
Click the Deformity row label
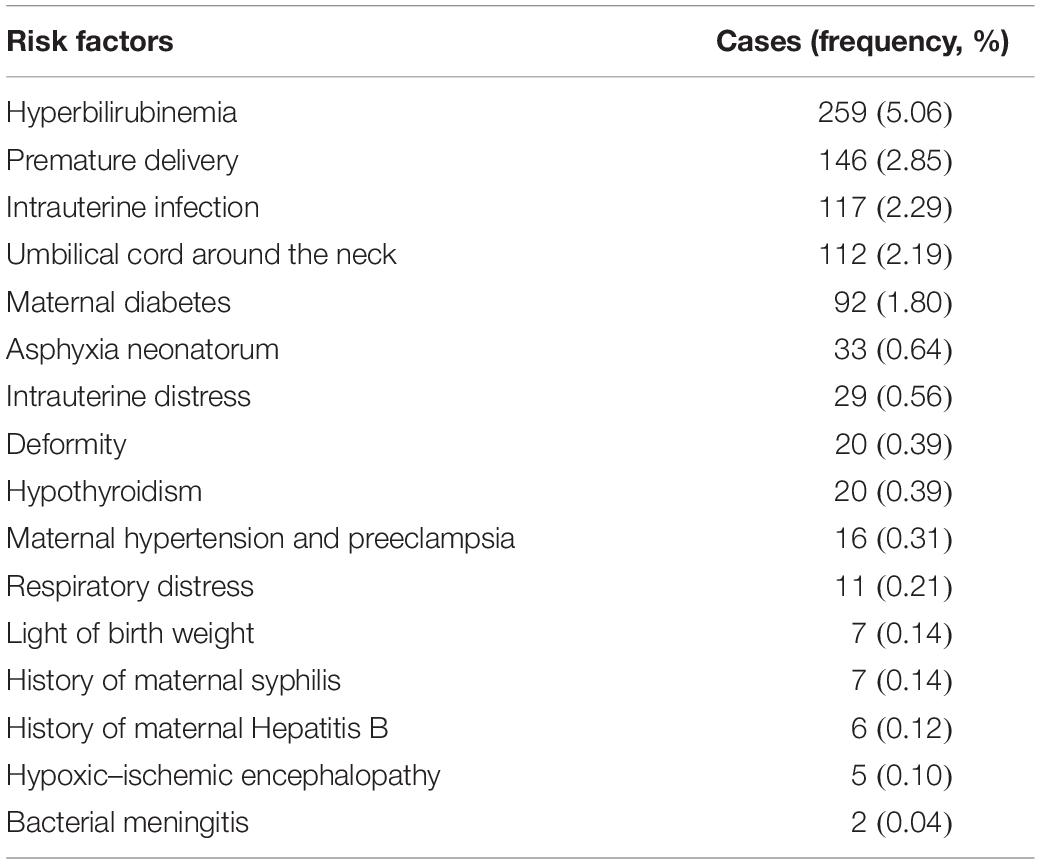66,445
